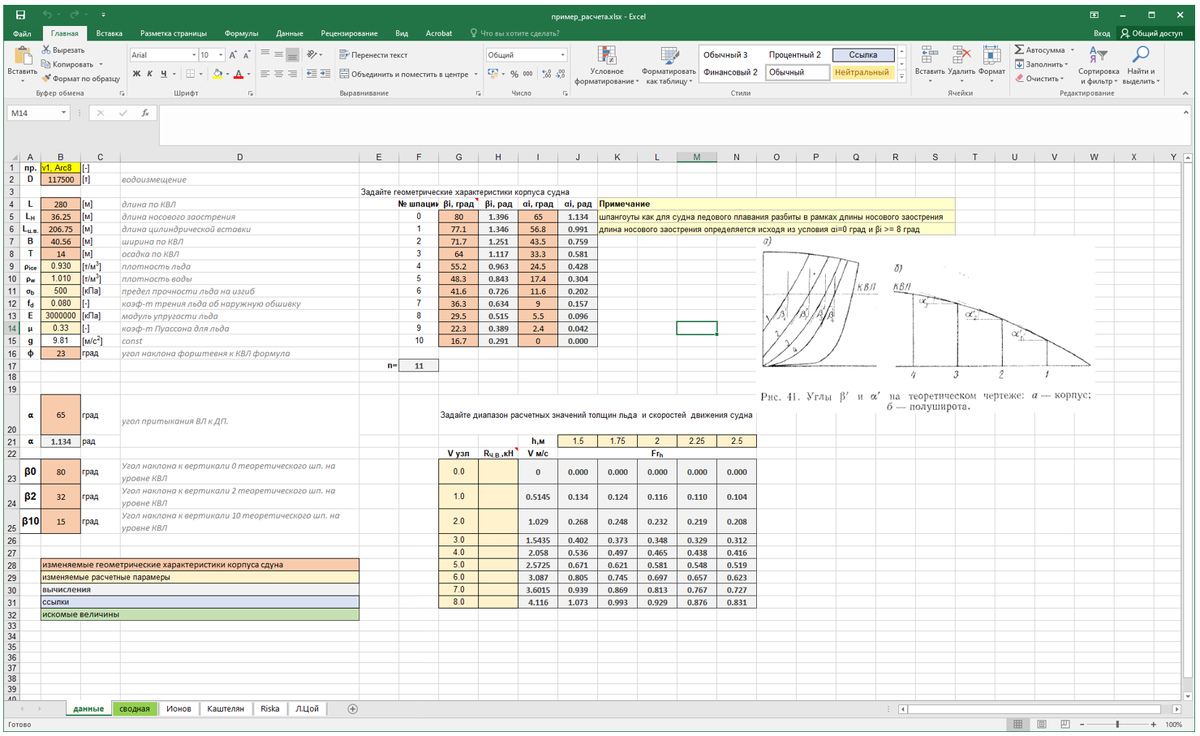Open the Кацтелян sheet tab

[x=225, y=708]
